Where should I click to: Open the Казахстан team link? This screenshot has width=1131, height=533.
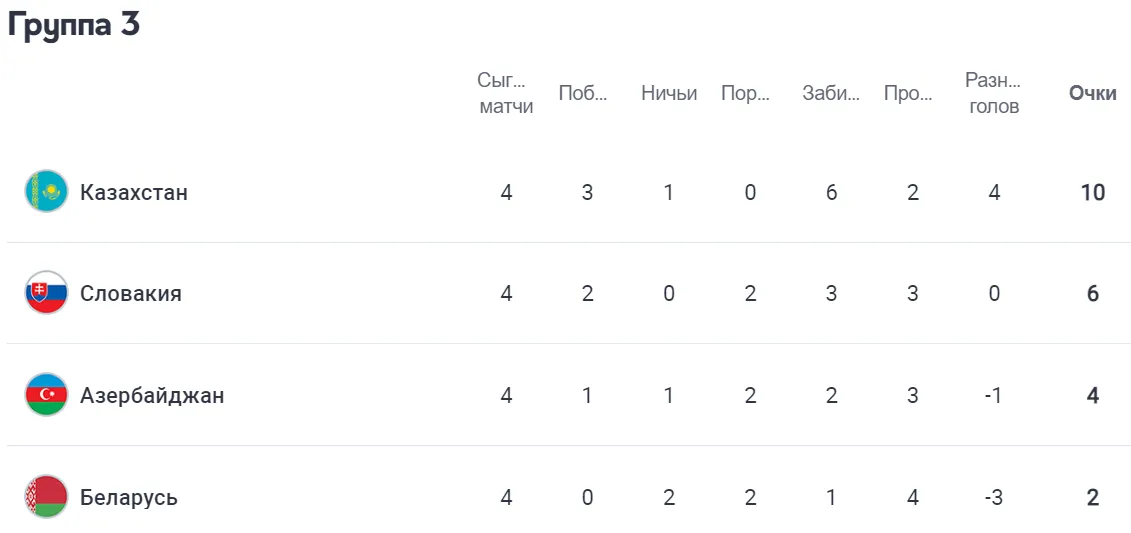coord(134,193)
